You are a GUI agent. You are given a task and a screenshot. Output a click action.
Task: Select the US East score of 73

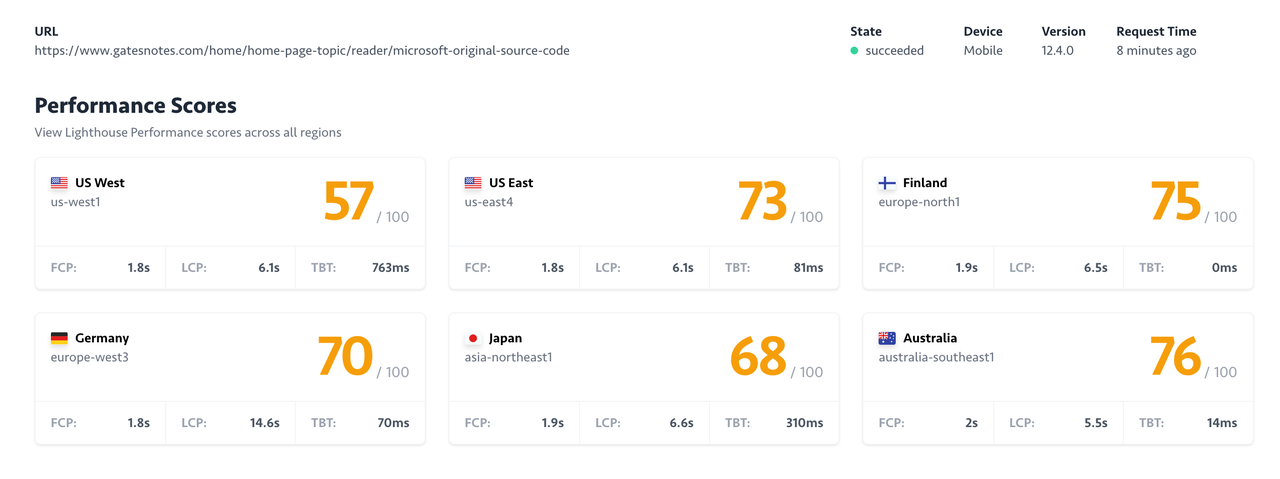762,202
